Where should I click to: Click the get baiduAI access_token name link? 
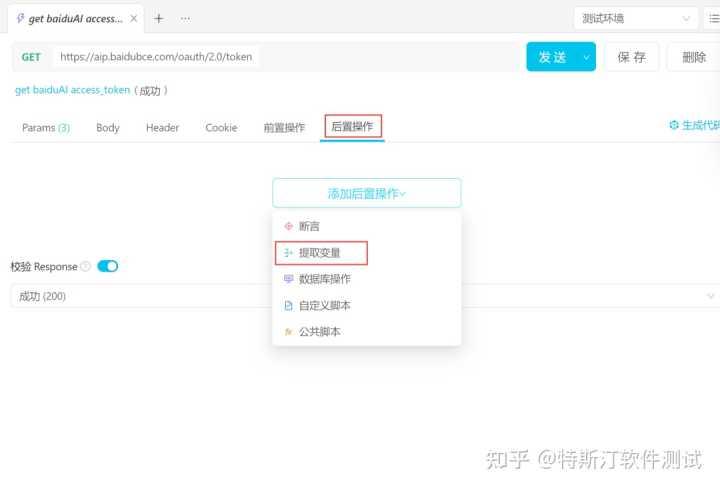pyautogui.click(x=73, y=90)
